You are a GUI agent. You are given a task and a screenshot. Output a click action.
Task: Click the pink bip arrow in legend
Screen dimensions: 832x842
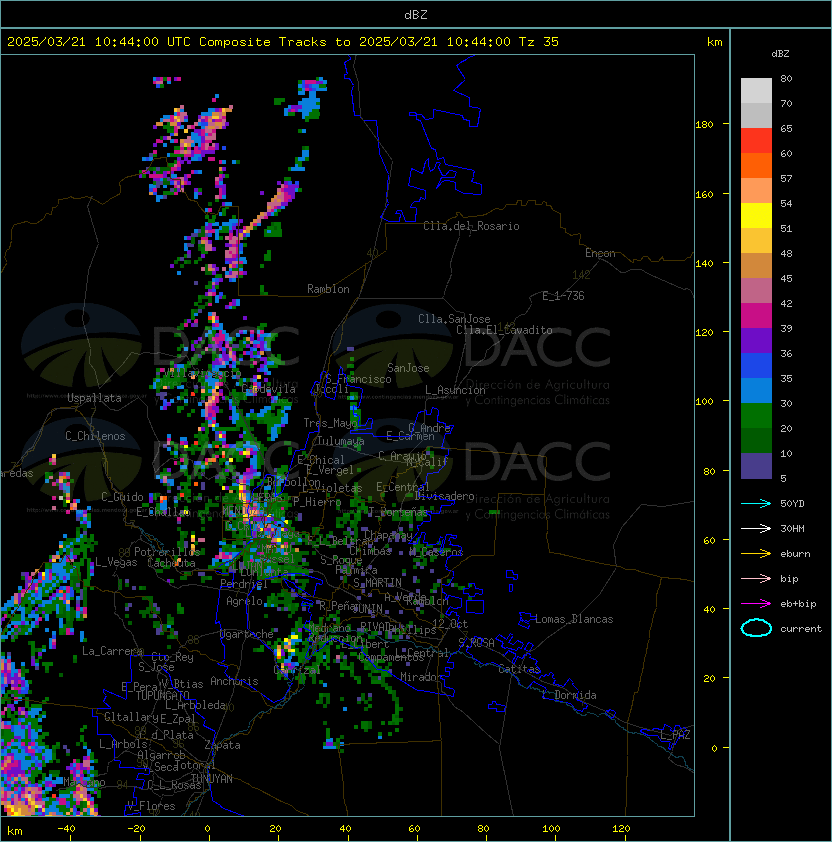coord(756,578)
